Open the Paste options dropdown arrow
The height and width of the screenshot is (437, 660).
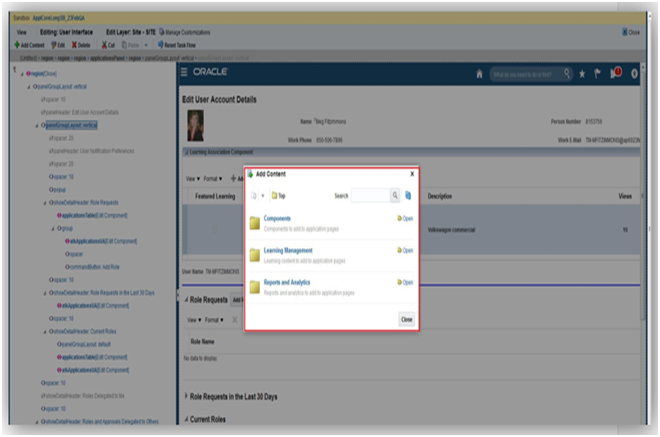tap(146, 45)
